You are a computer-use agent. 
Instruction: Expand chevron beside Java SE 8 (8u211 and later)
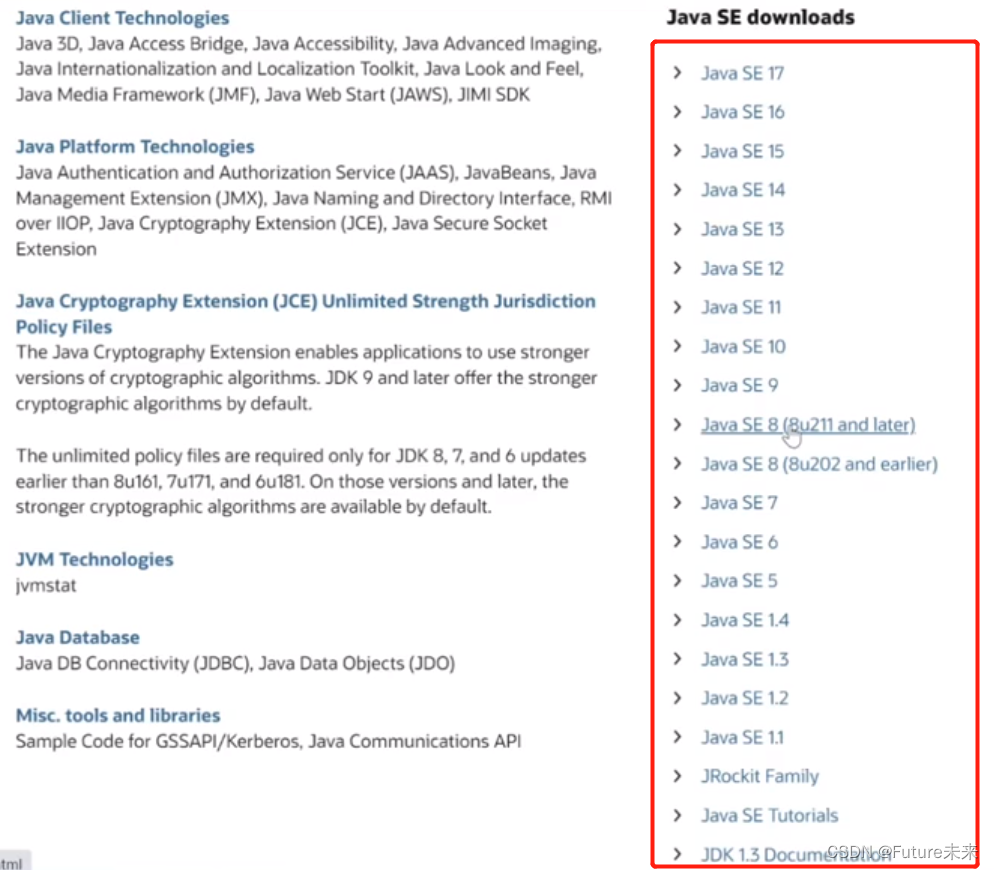[x=678, y=424]
